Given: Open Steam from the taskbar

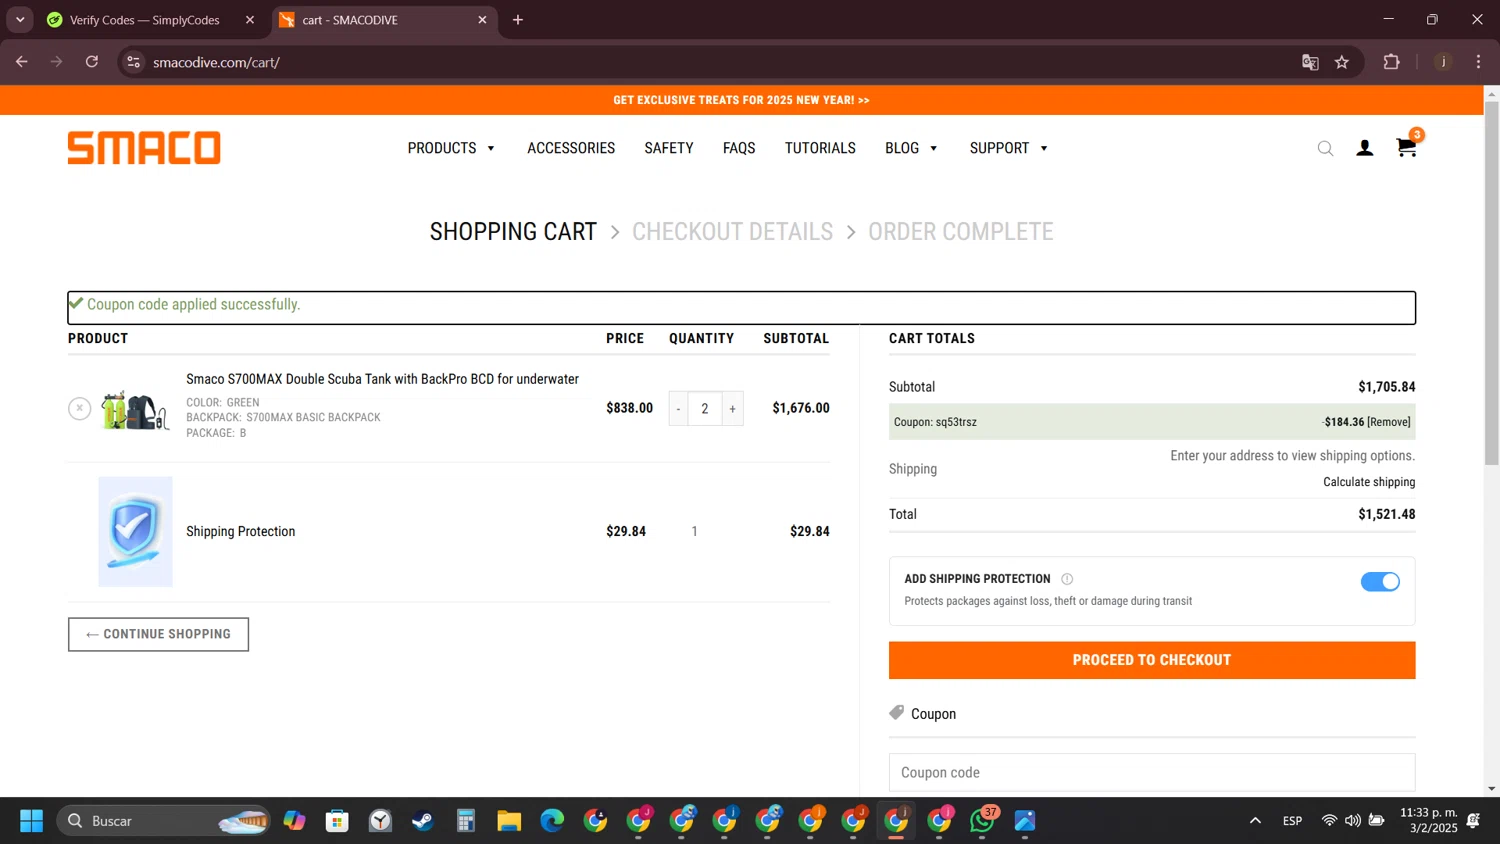Looking at the screenshot, I should pos(423,821).
